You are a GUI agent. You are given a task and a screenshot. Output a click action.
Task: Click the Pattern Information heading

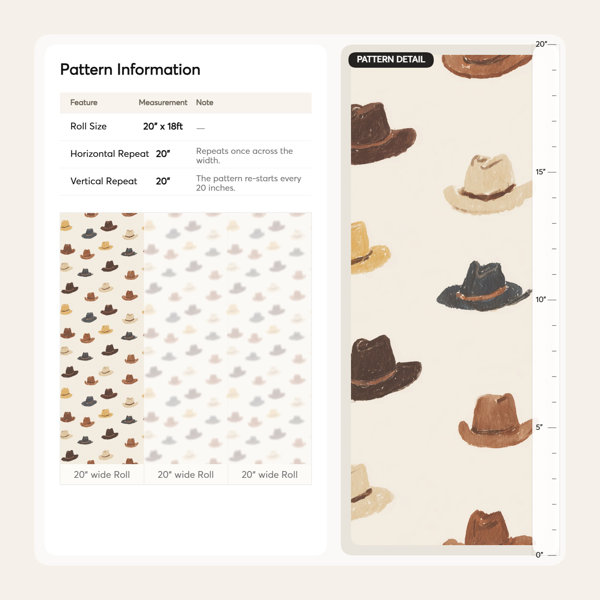pos(130,70)
